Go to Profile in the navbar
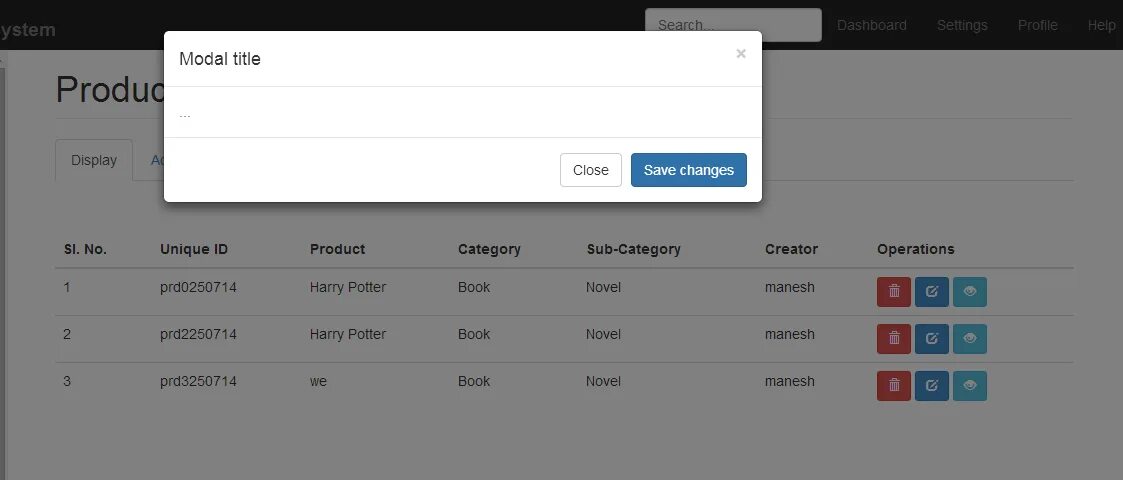 pyautogui.click(x=1037, y=25)
